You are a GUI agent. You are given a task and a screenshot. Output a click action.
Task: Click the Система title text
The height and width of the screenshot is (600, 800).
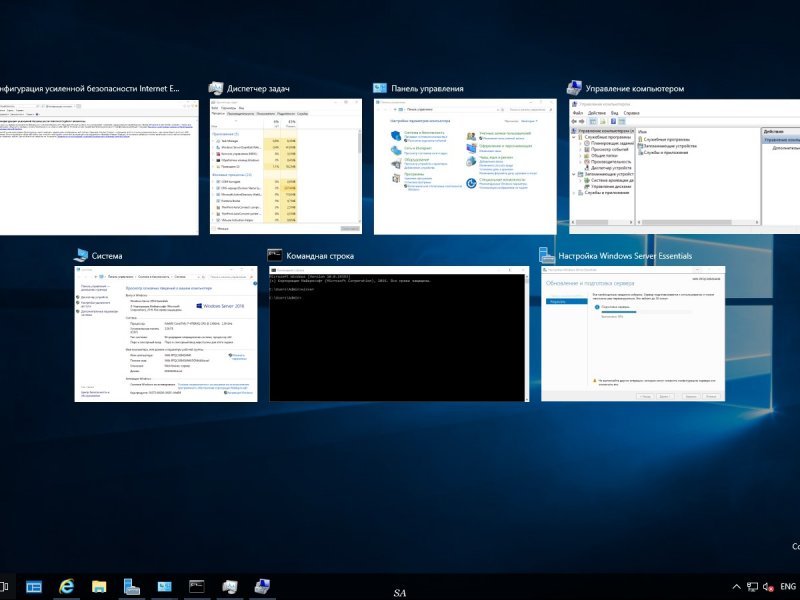point(107,256)
